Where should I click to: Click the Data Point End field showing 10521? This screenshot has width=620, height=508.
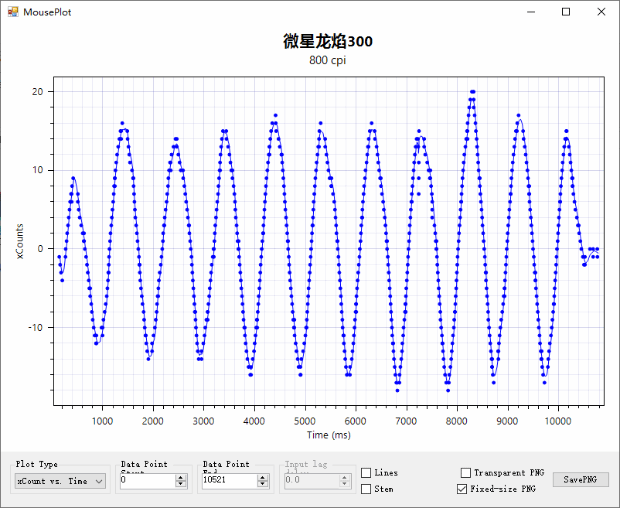point(229,480)
